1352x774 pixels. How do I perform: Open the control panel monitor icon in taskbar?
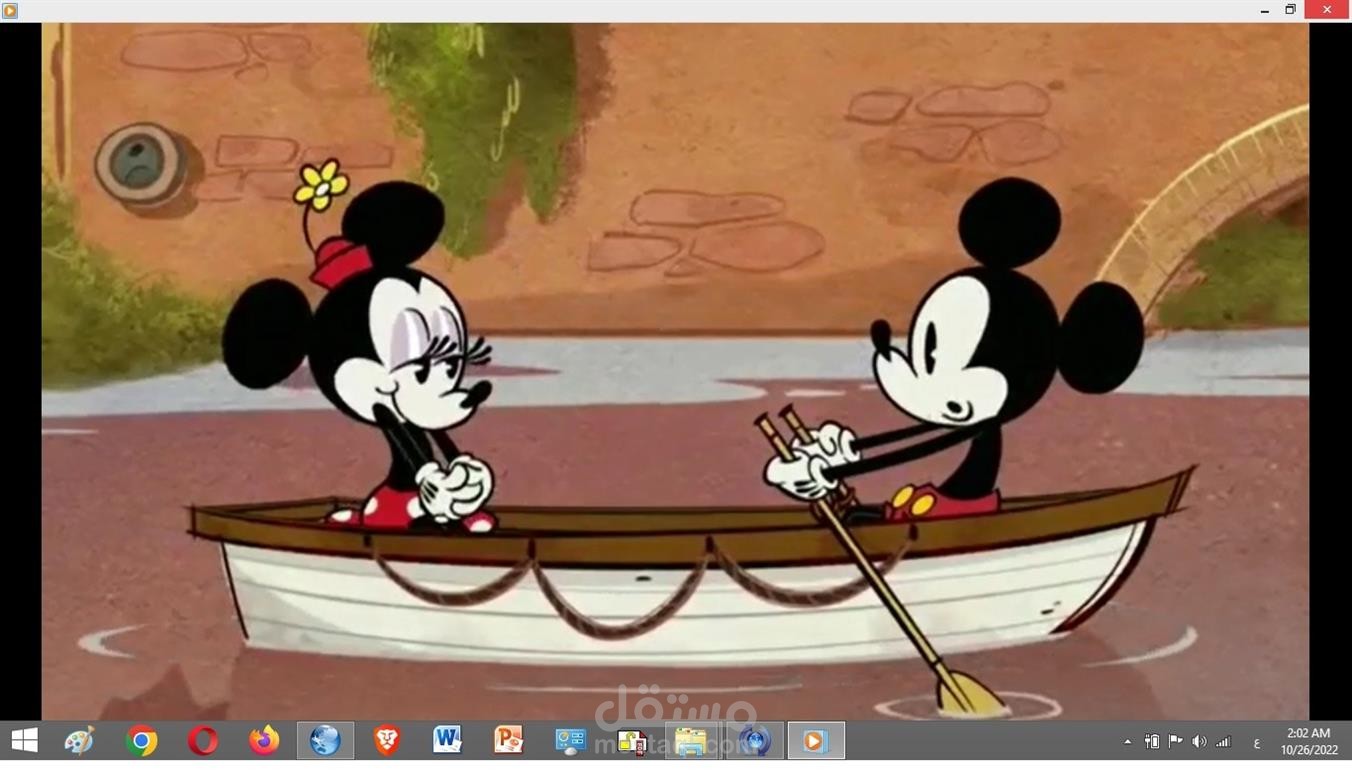pos(570,741)
